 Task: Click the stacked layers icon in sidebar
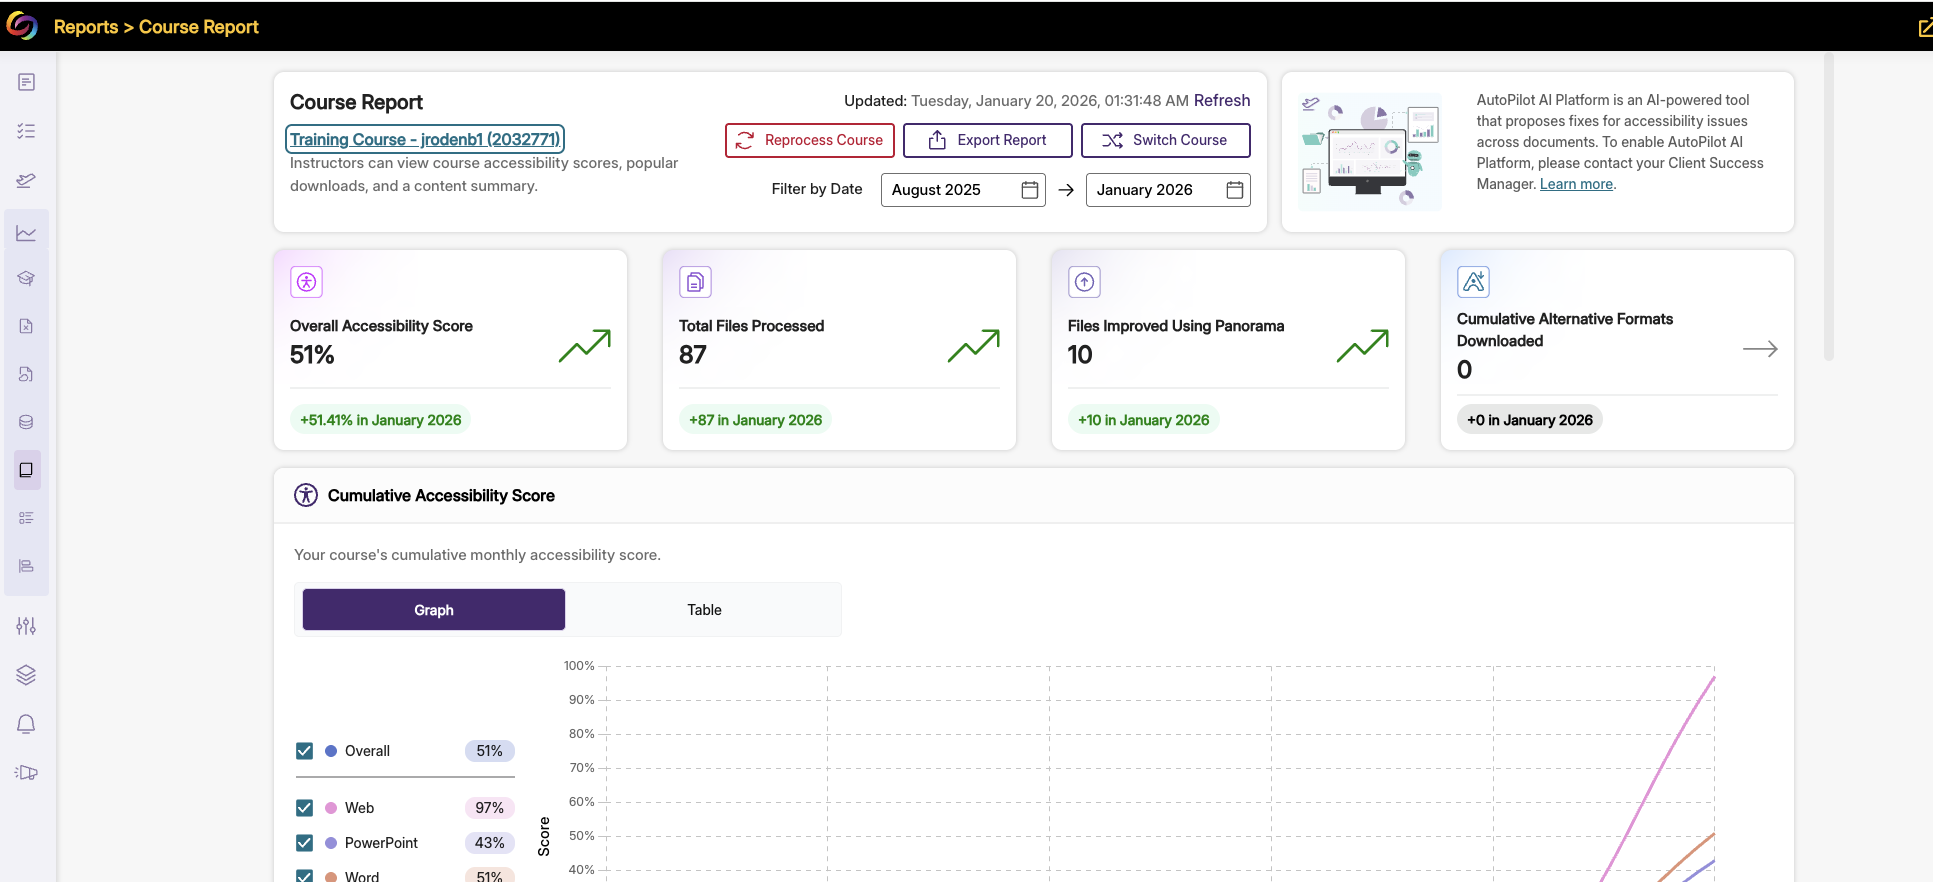coord(27,675)
